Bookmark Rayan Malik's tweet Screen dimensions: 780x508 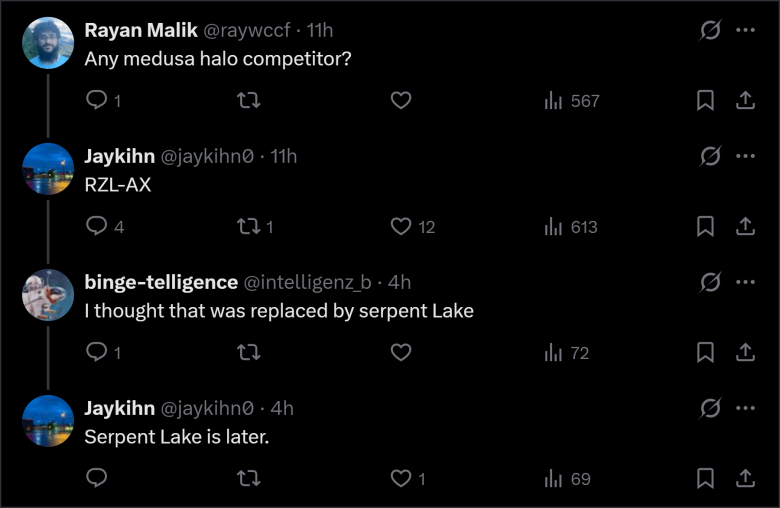pyautogui.click(x=705, y=101)
